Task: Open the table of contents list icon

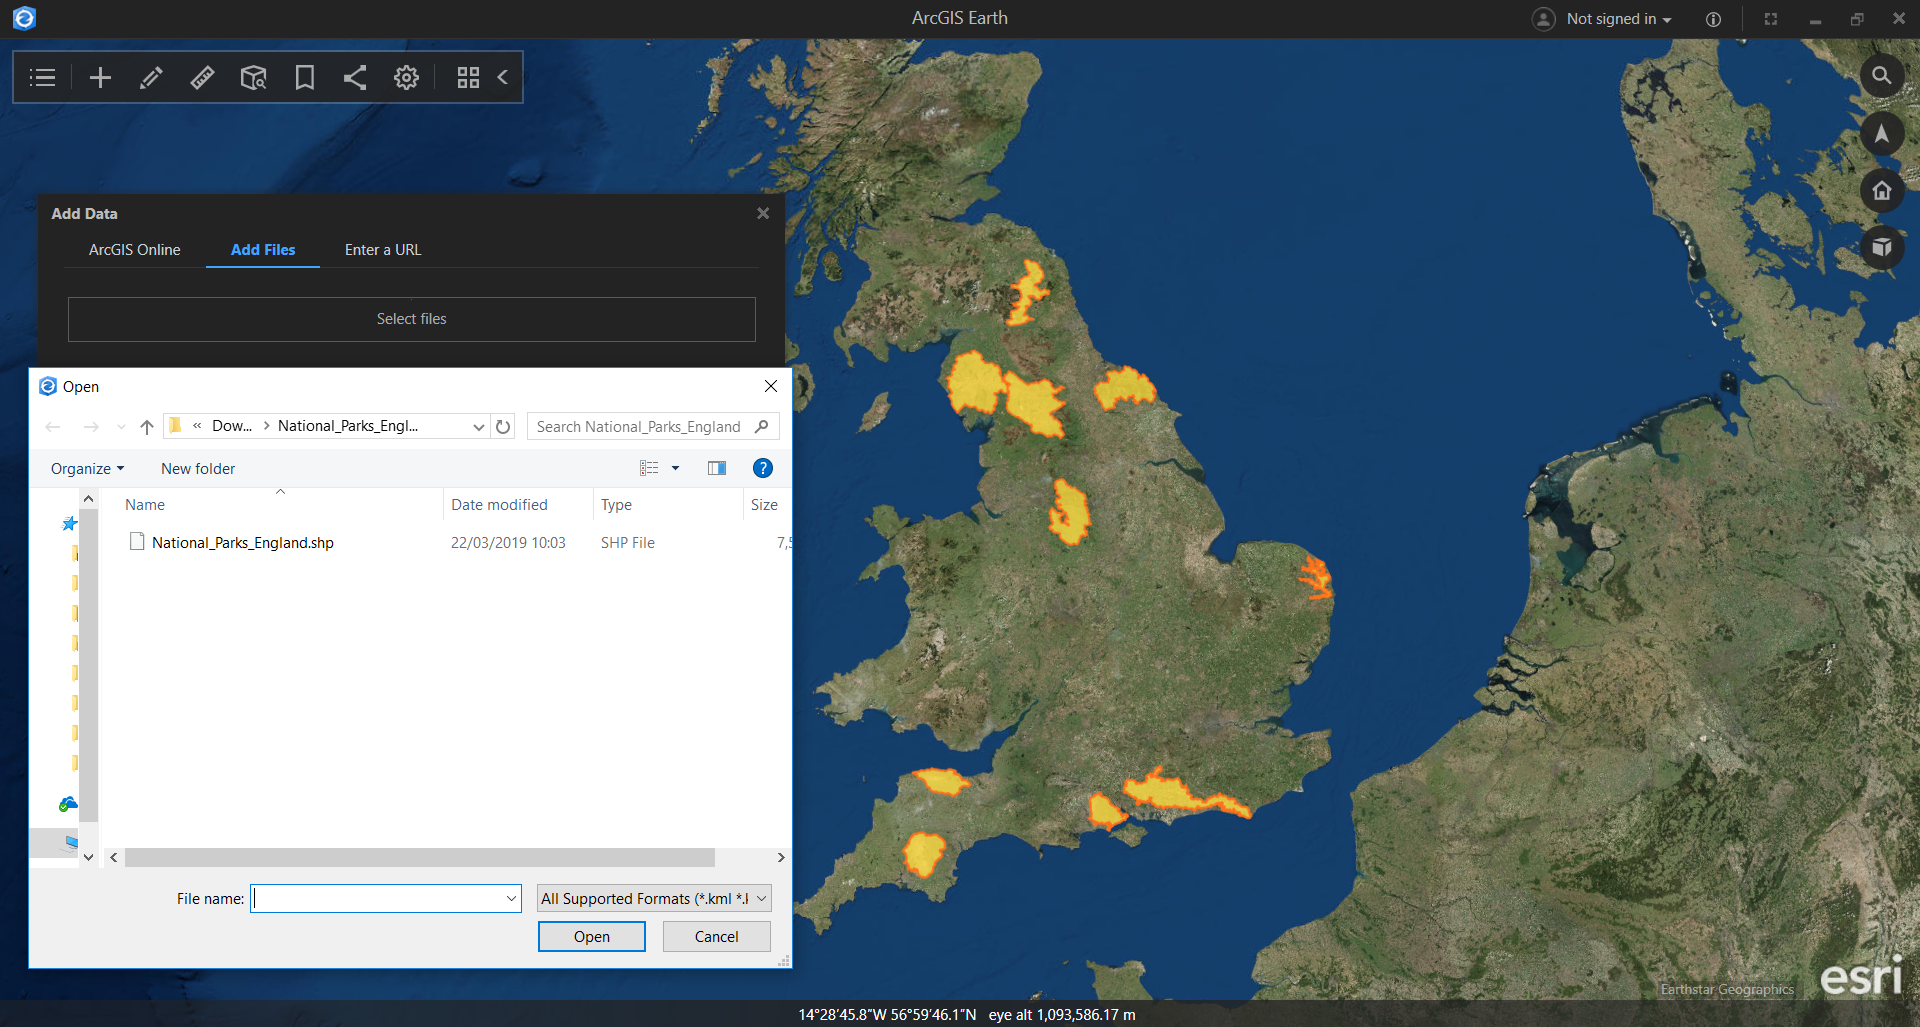Action: click(42, 78)
